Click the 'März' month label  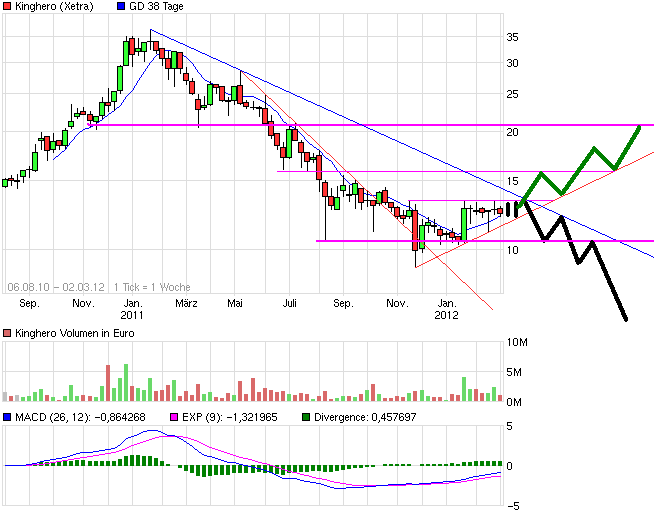pos(186,303)
